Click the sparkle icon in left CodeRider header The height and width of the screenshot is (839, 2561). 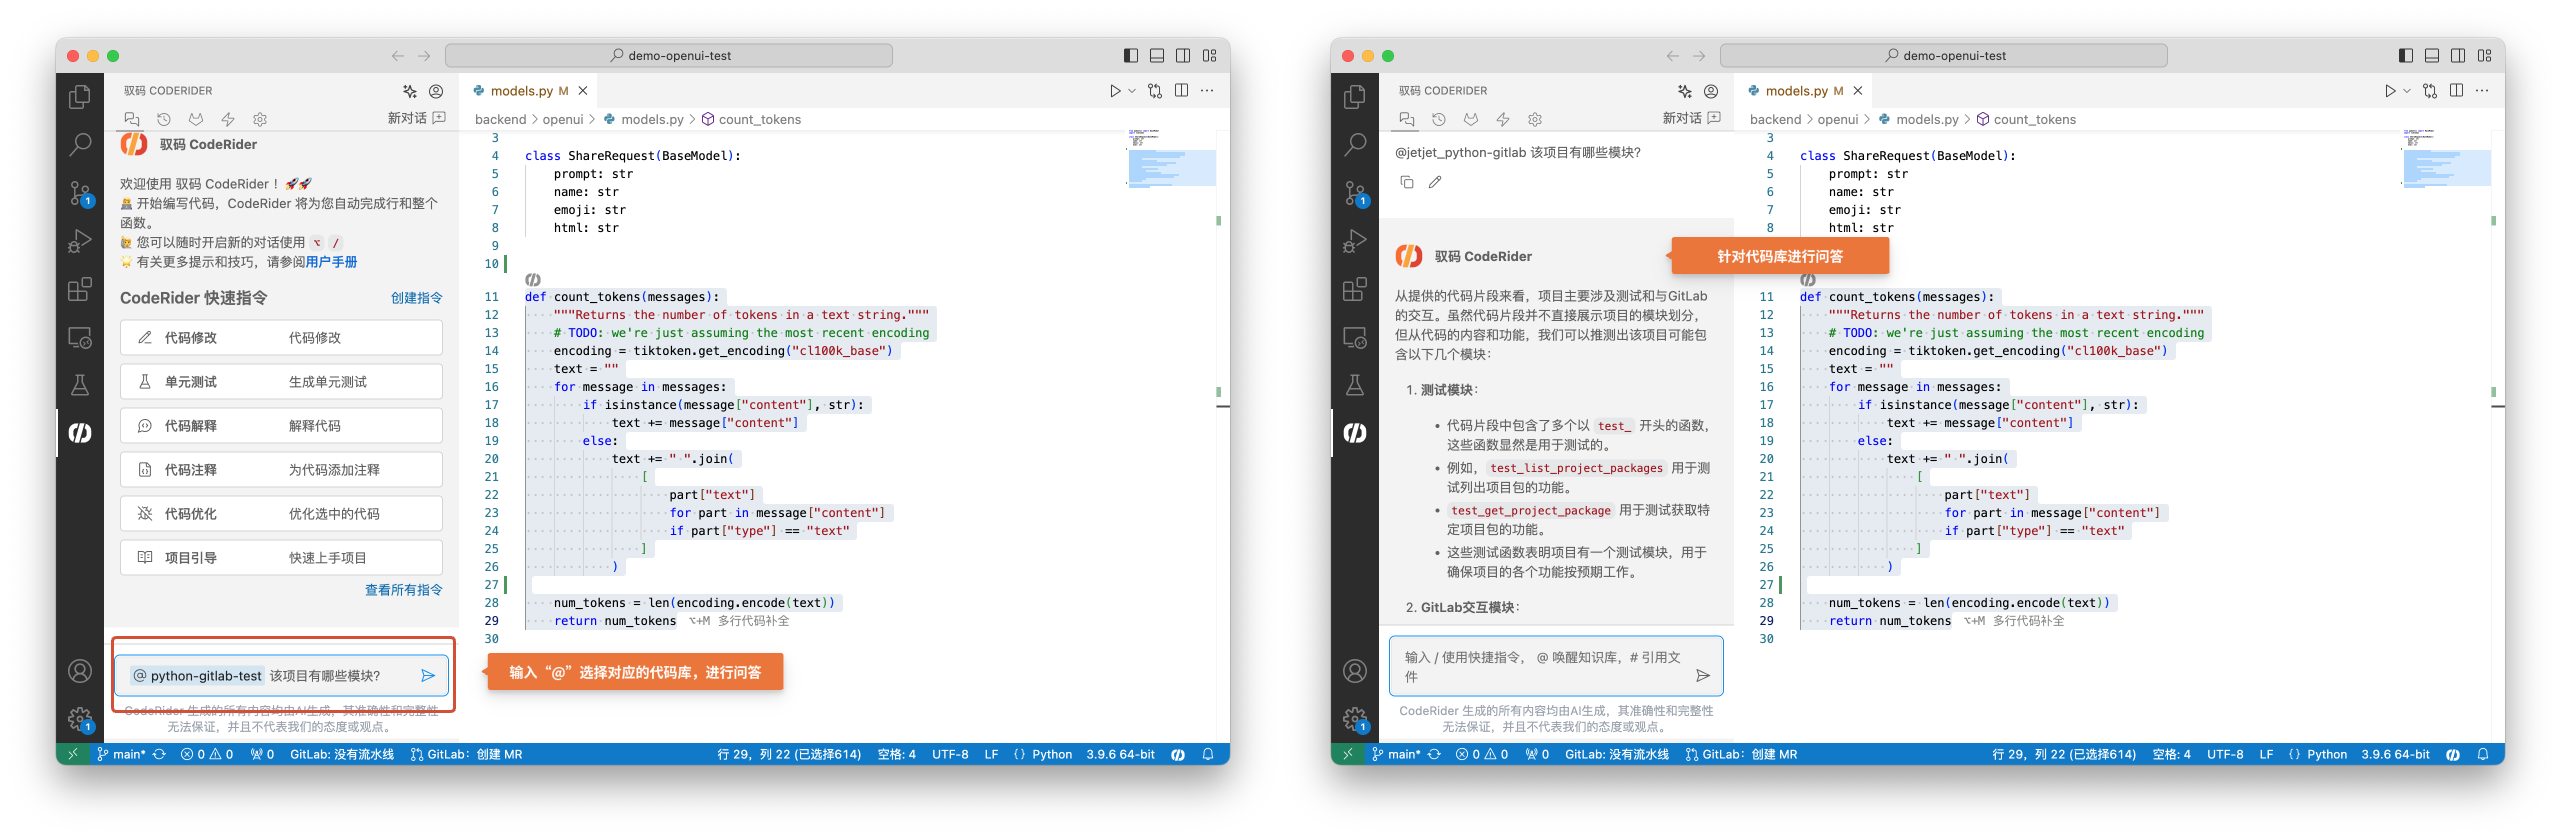coord(410,91)
